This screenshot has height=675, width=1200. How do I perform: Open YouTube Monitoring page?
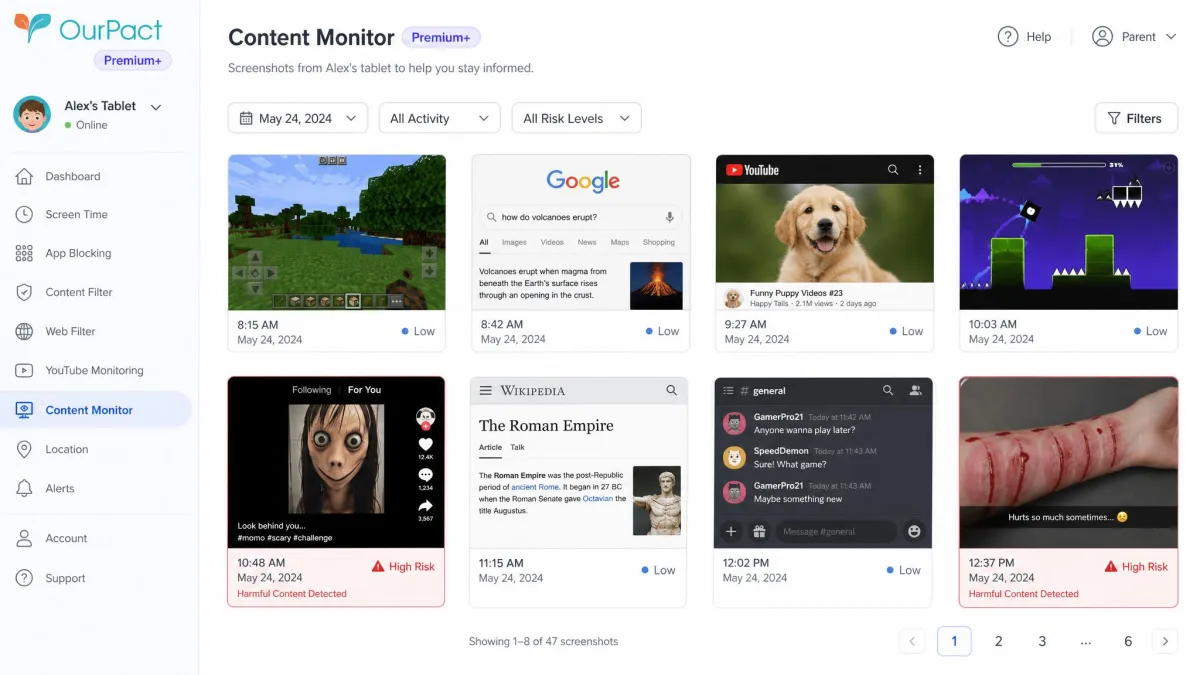[x=95, y=370]
